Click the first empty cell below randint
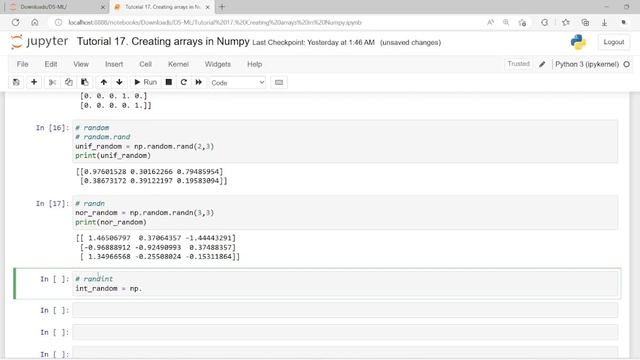The image size is (640, 360). (x=345, y=310)
